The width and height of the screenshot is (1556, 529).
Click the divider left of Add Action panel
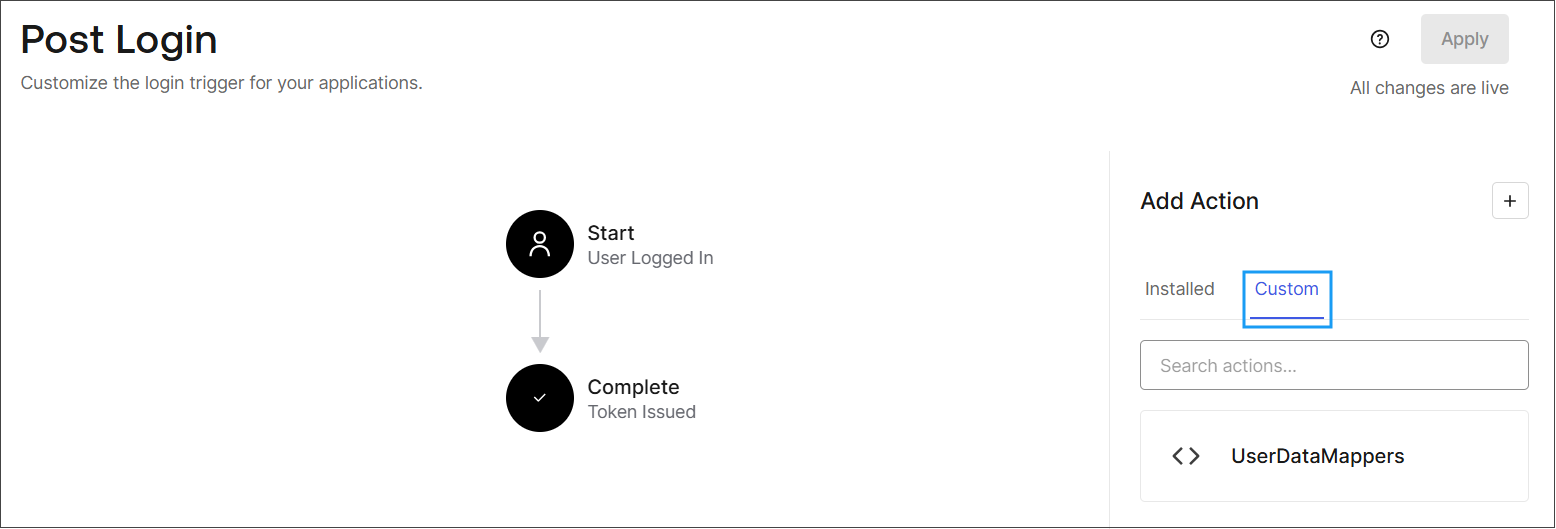tap(1110, 340)
